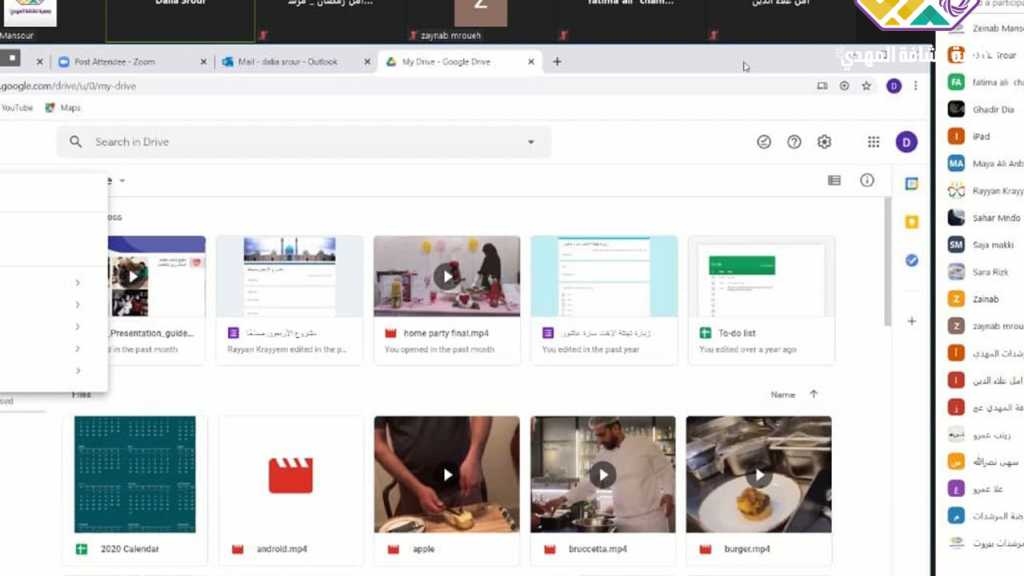
Task: Toggle bookmark star in the address bar
Action: (x=866, y=86)
